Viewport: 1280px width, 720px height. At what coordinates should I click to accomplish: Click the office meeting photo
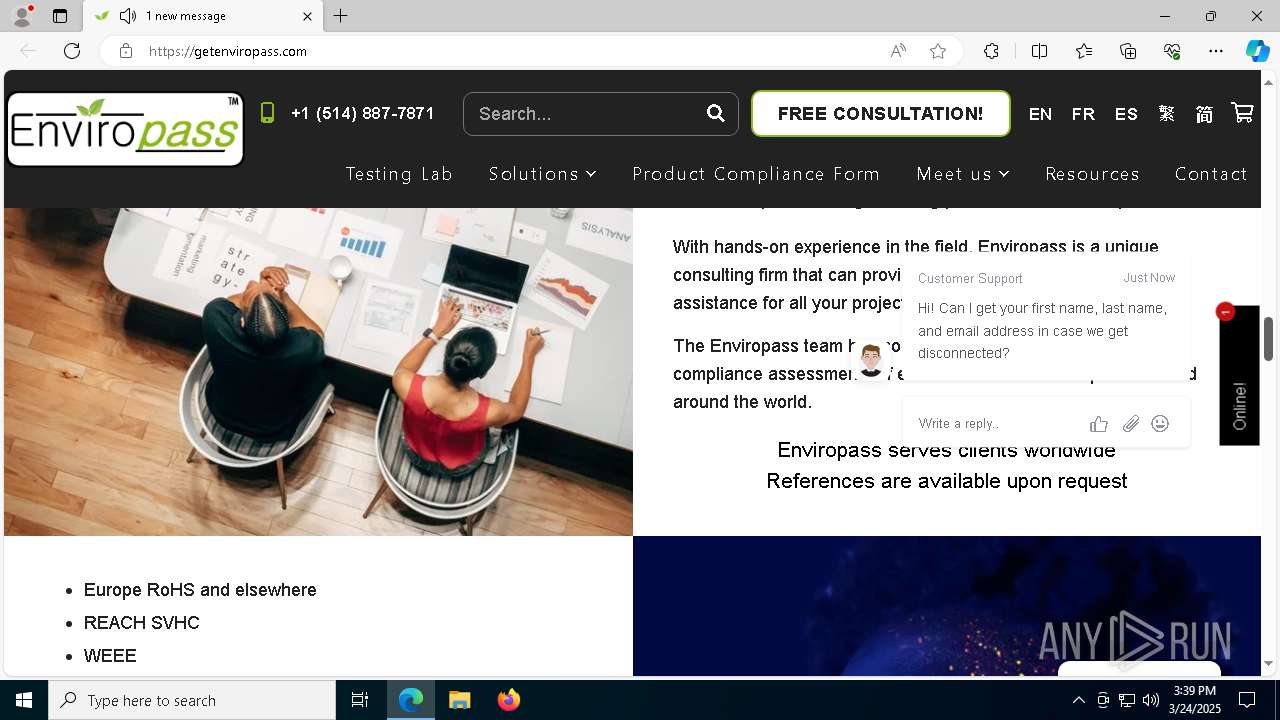pyautogui.click(x=318, y=372)
